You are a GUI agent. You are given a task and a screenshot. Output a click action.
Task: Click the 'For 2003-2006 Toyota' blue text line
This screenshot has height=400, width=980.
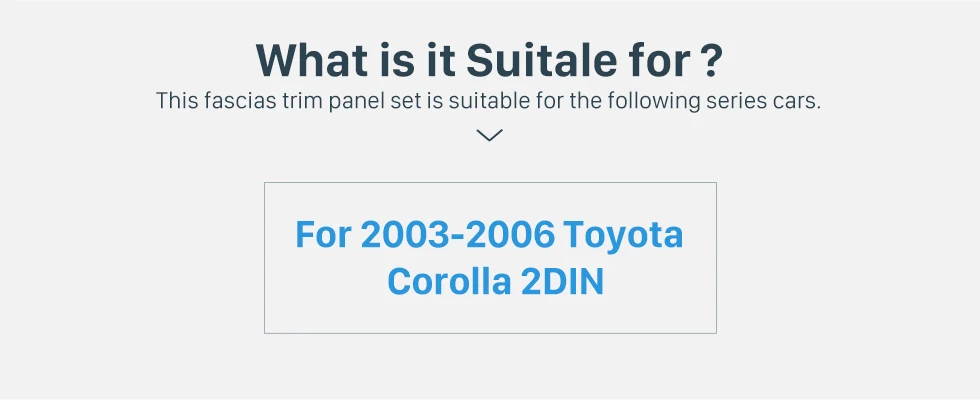[489, 234]
